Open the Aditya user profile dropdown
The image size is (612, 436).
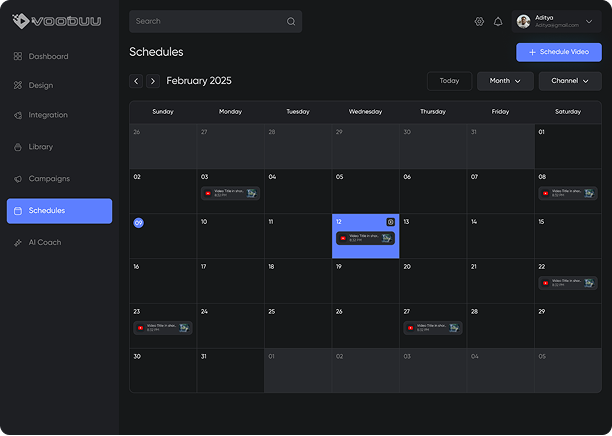556,21
